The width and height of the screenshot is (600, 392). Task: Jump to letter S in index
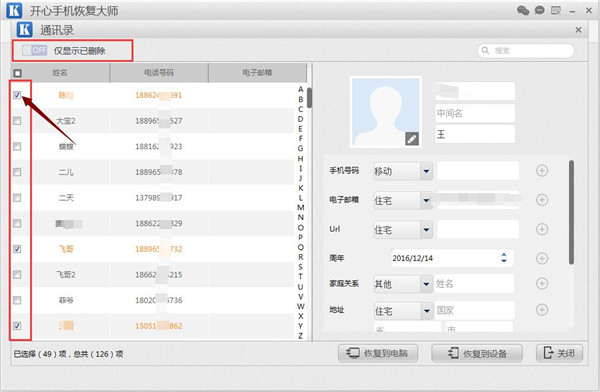tap(300, 267)
